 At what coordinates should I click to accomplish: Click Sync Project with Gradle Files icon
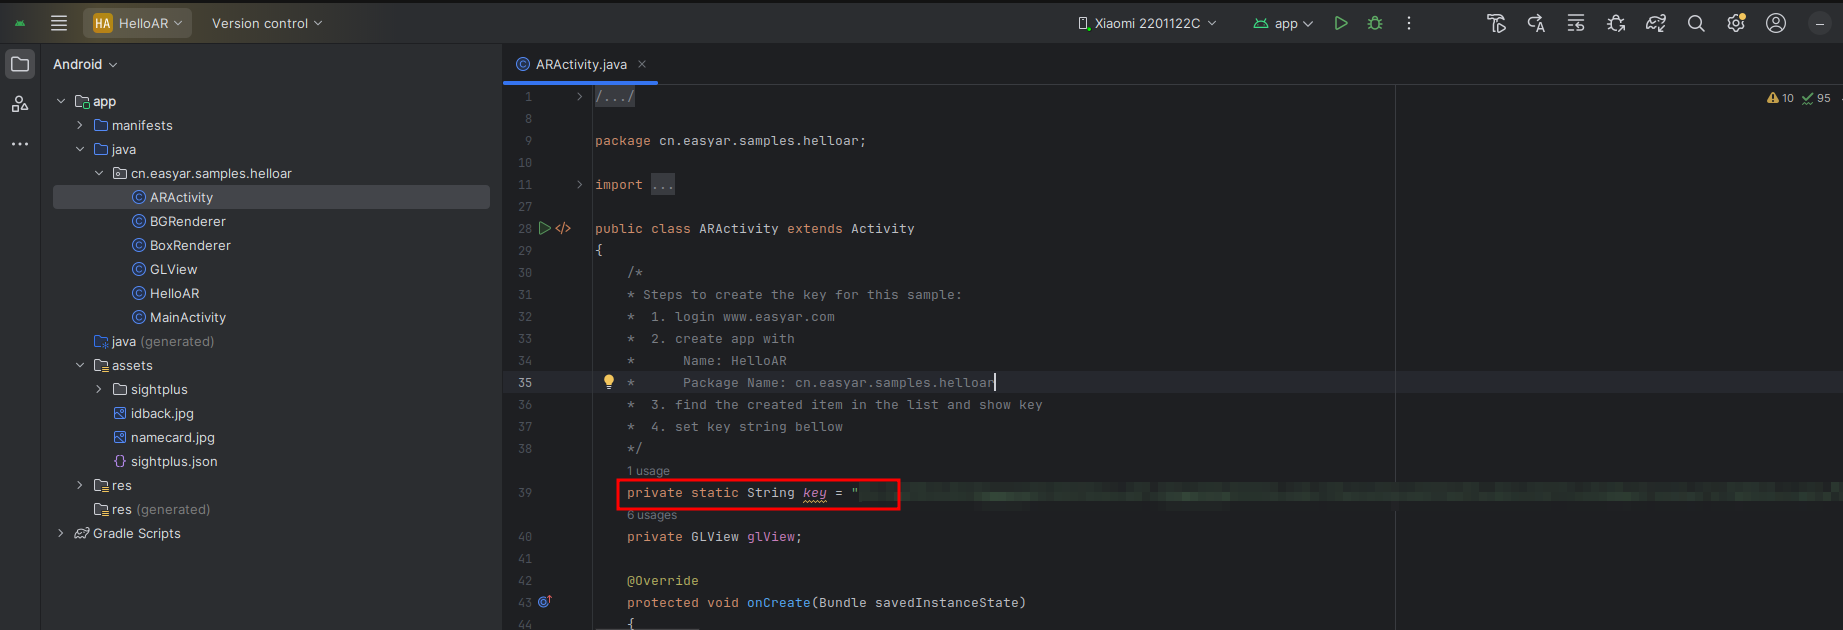(x=1656, y=23)
